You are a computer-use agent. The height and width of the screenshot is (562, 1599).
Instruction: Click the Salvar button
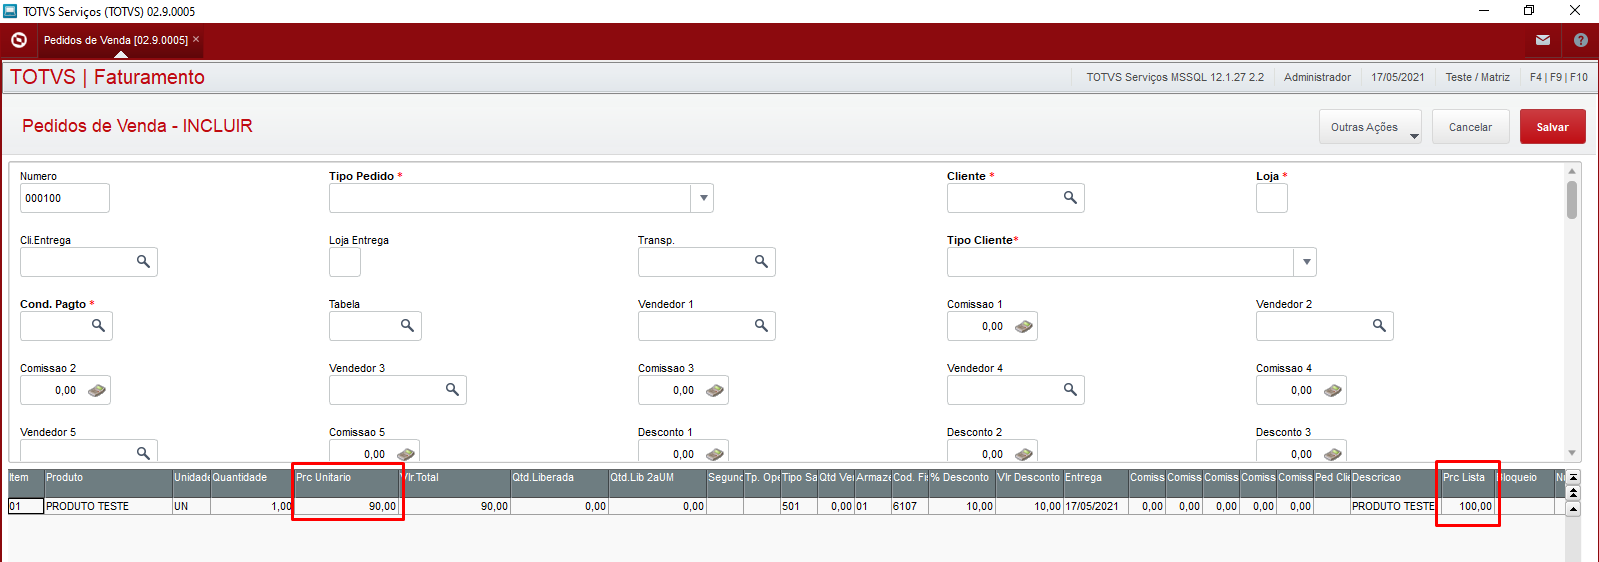1552,127
